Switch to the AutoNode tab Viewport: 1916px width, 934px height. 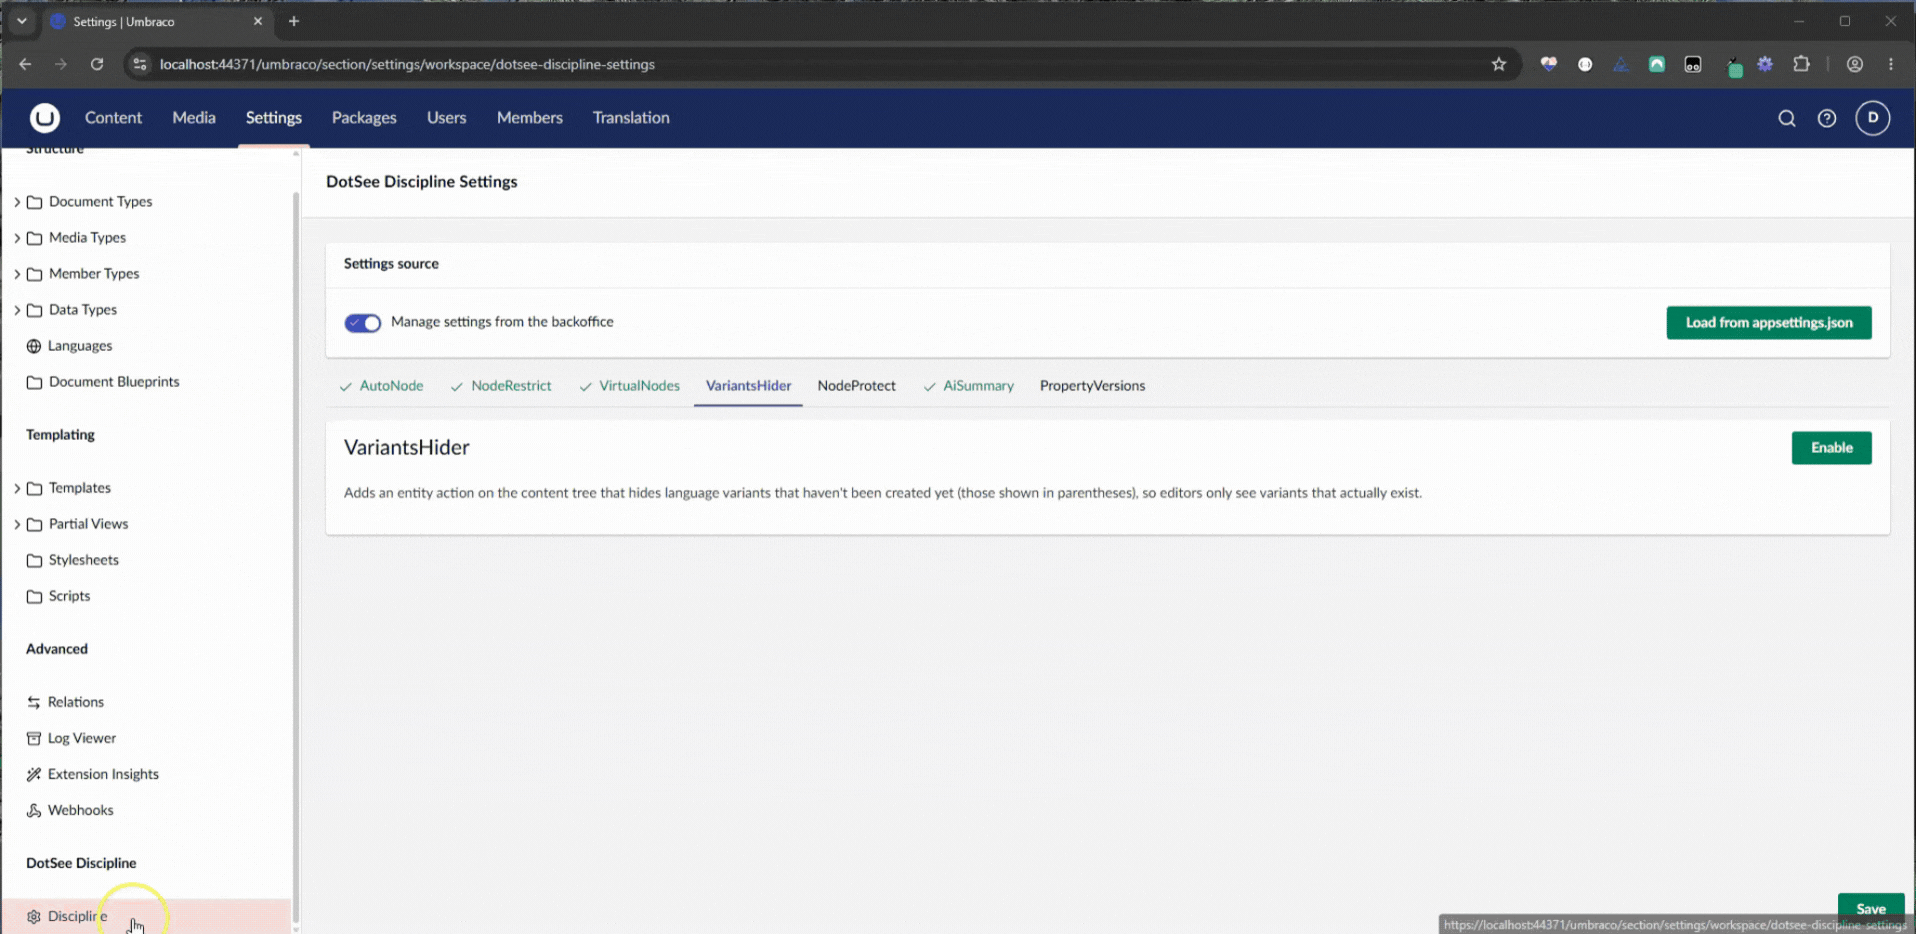[x=381, y=386]
